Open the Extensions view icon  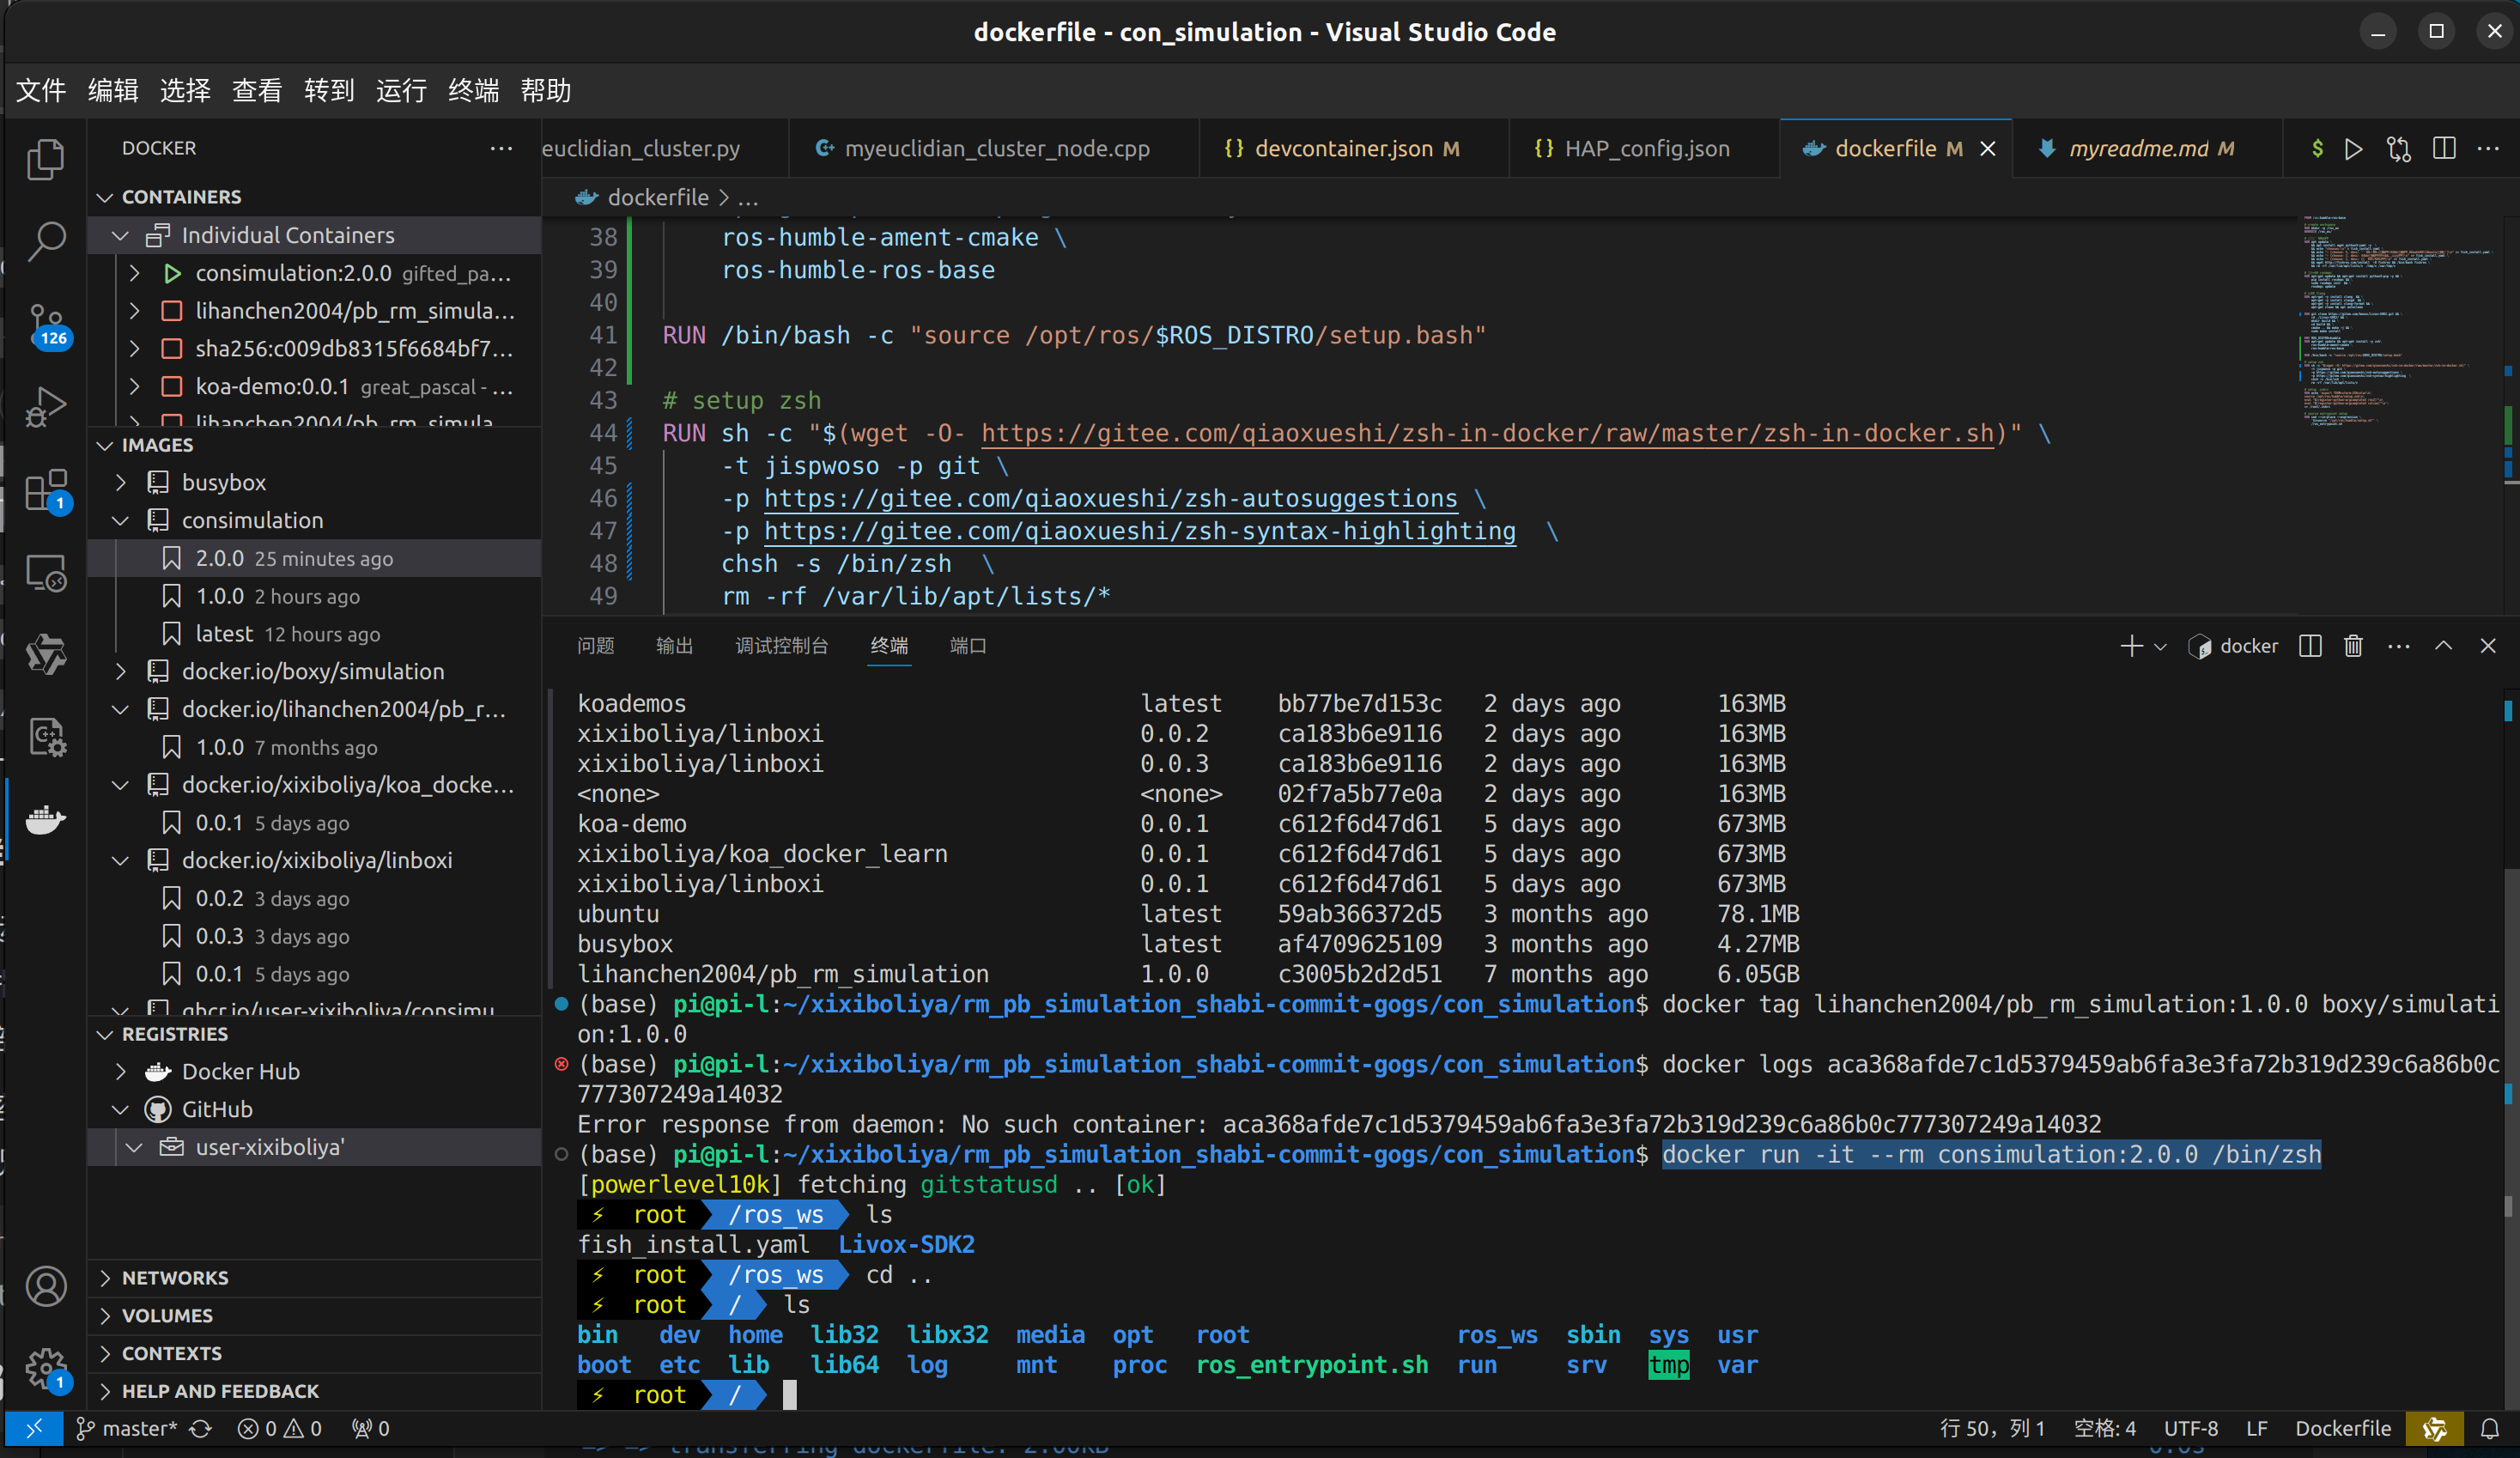(x=45, y=490)
